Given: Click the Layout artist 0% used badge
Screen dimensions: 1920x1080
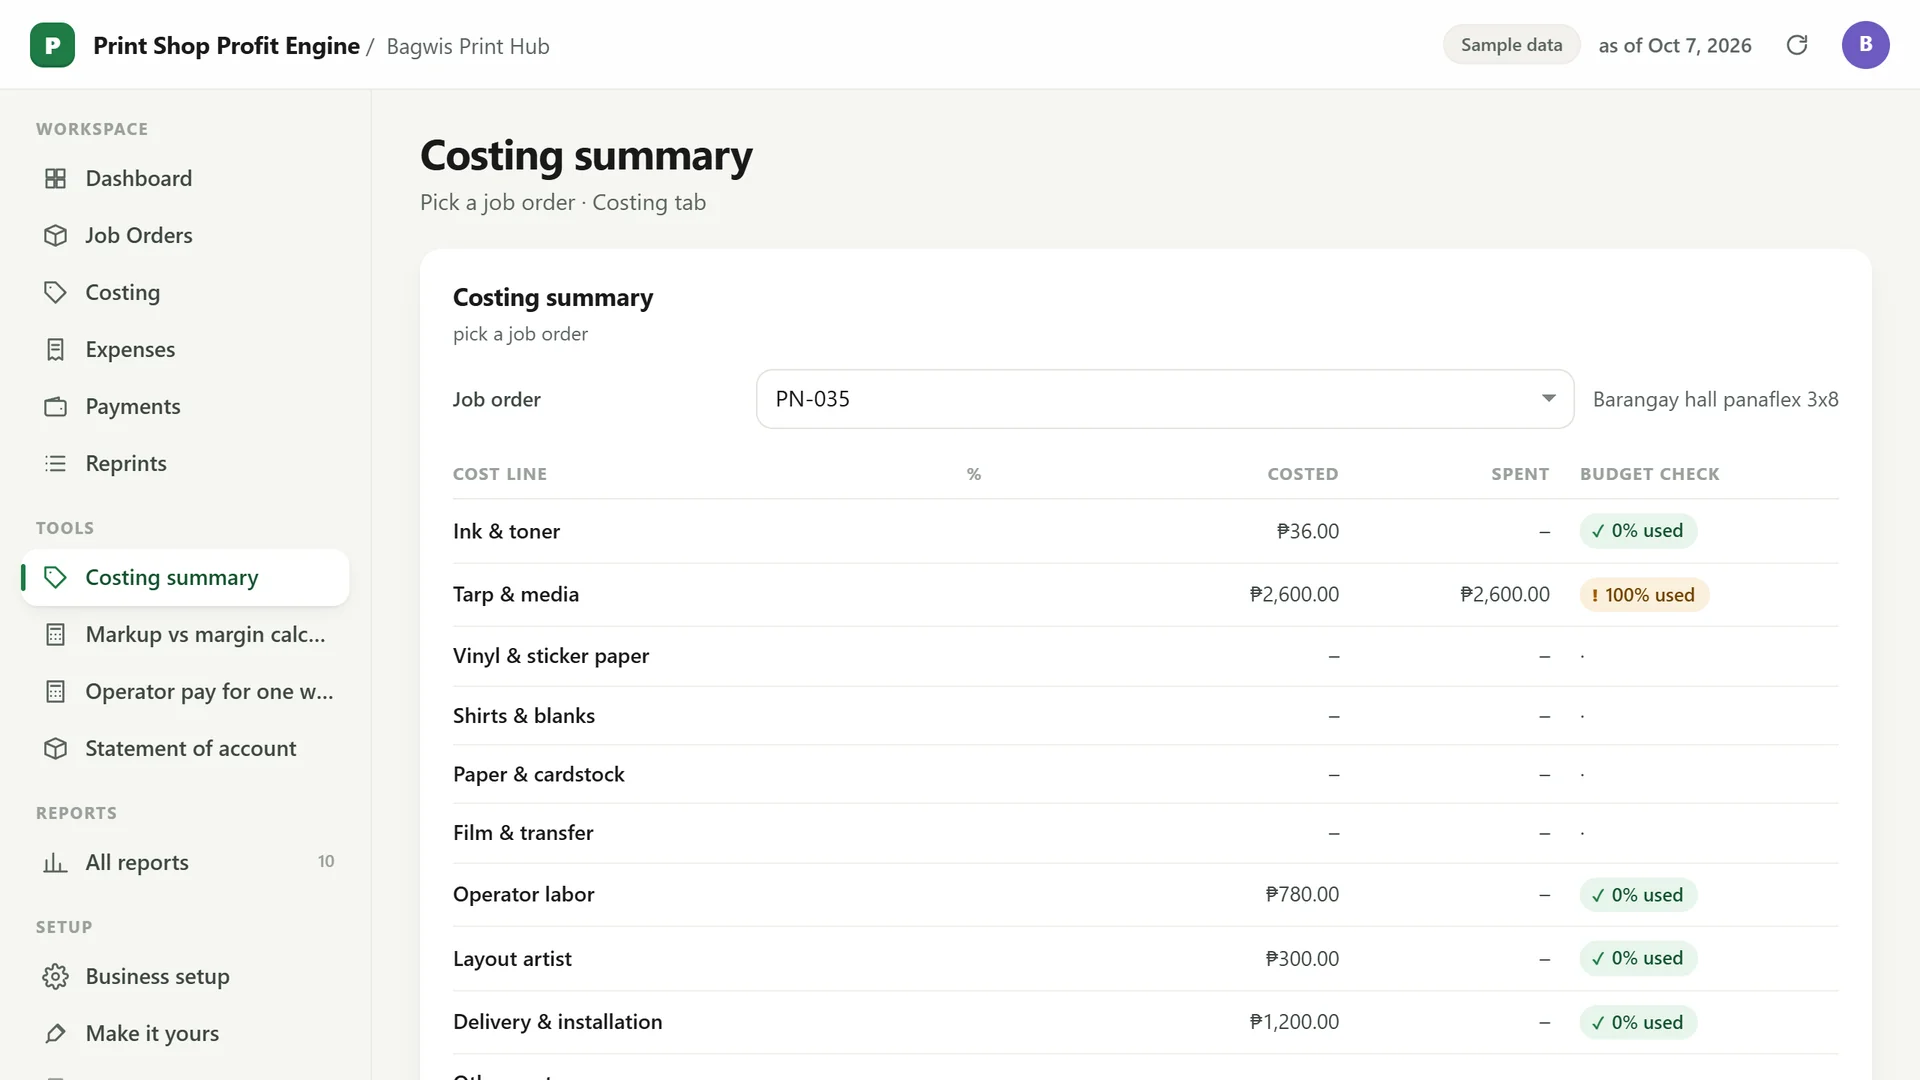Looking at the screenshot, I should [1638, 958].
